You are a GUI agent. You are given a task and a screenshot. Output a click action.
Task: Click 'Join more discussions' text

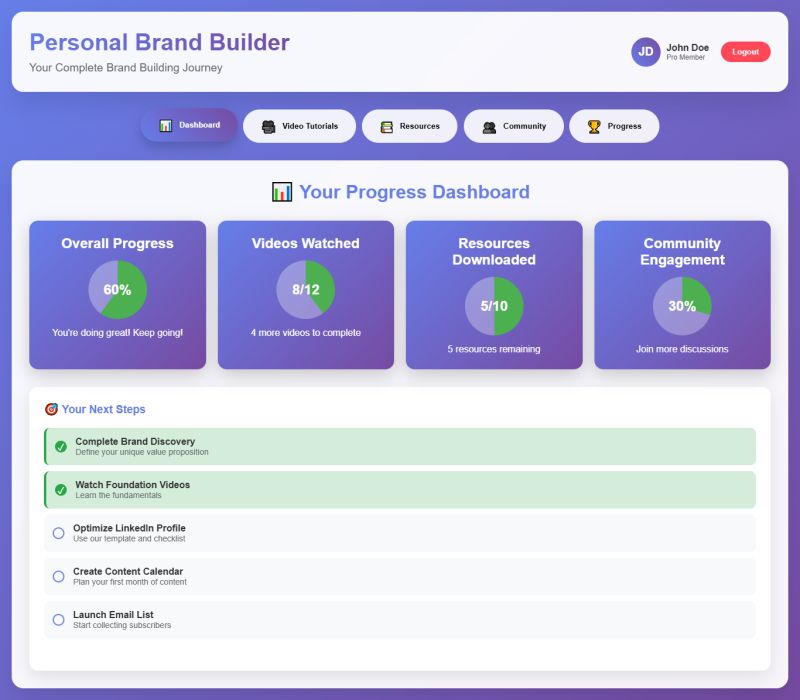(682, 349)
